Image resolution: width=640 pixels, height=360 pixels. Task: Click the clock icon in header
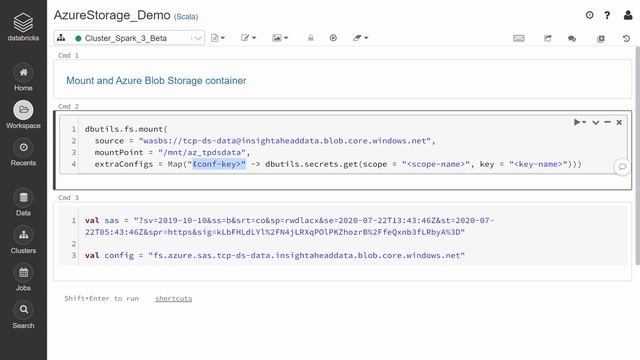click(x=589, y=15)
